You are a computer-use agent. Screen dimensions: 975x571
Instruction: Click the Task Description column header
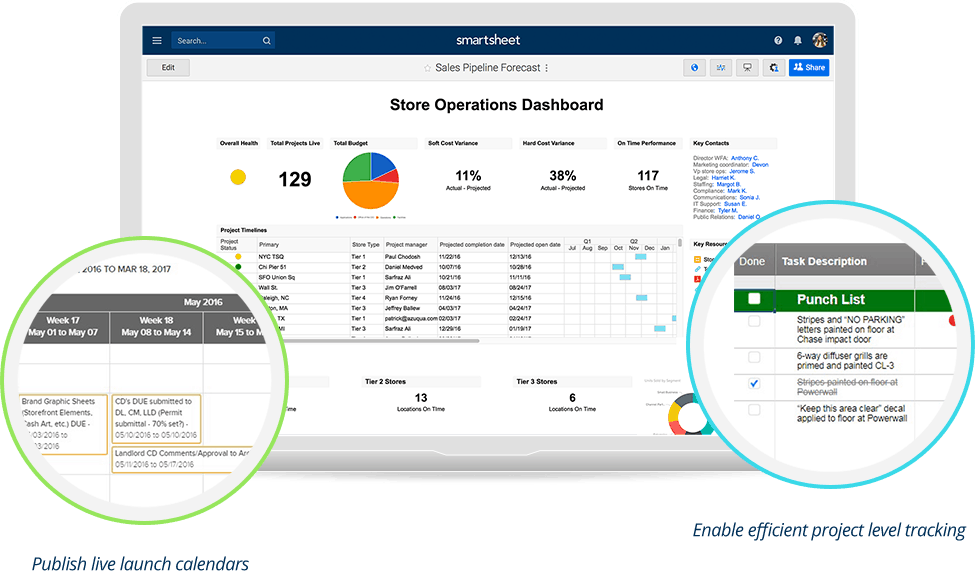click(824, 262)
